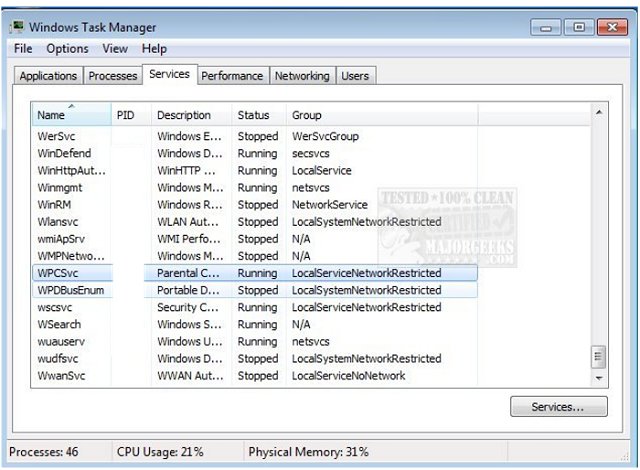Switch to the Processes tab
The image size is (640, 470).
pos(112,76)
